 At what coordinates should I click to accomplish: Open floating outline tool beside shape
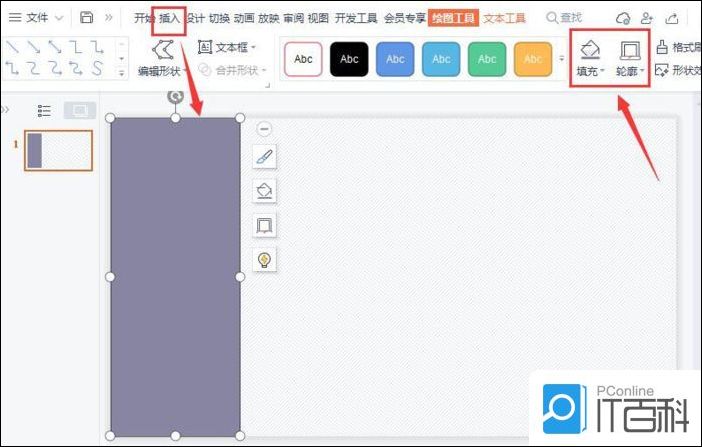[x=264, y=225]
